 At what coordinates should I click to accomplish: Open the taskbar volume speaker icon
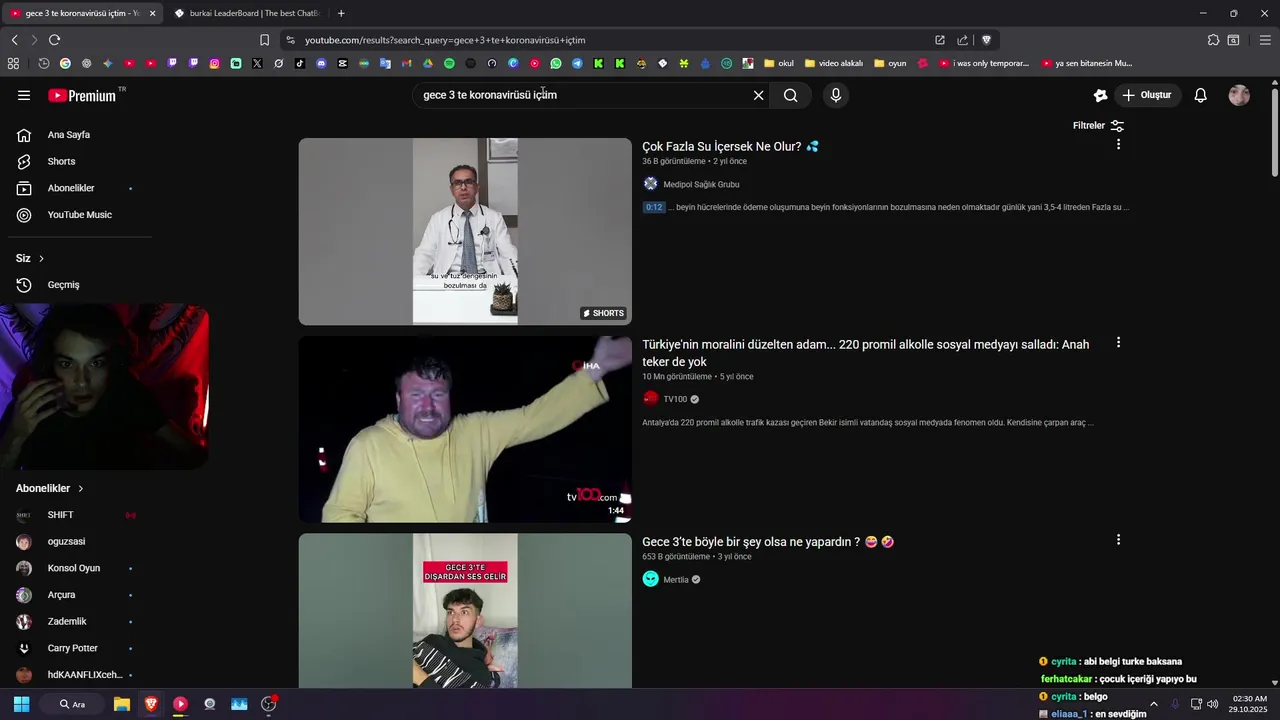click(1213, 704)
